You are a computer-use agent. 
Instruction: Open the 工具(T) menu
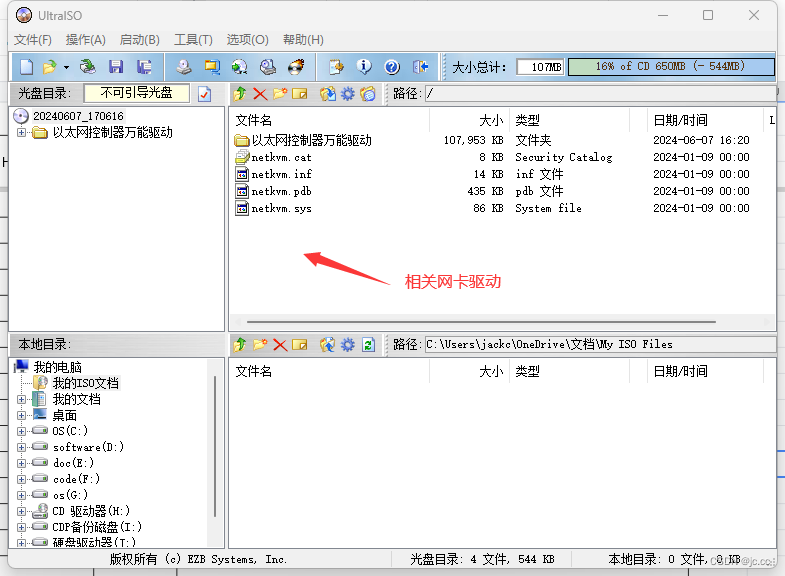(x=193, y=40)
